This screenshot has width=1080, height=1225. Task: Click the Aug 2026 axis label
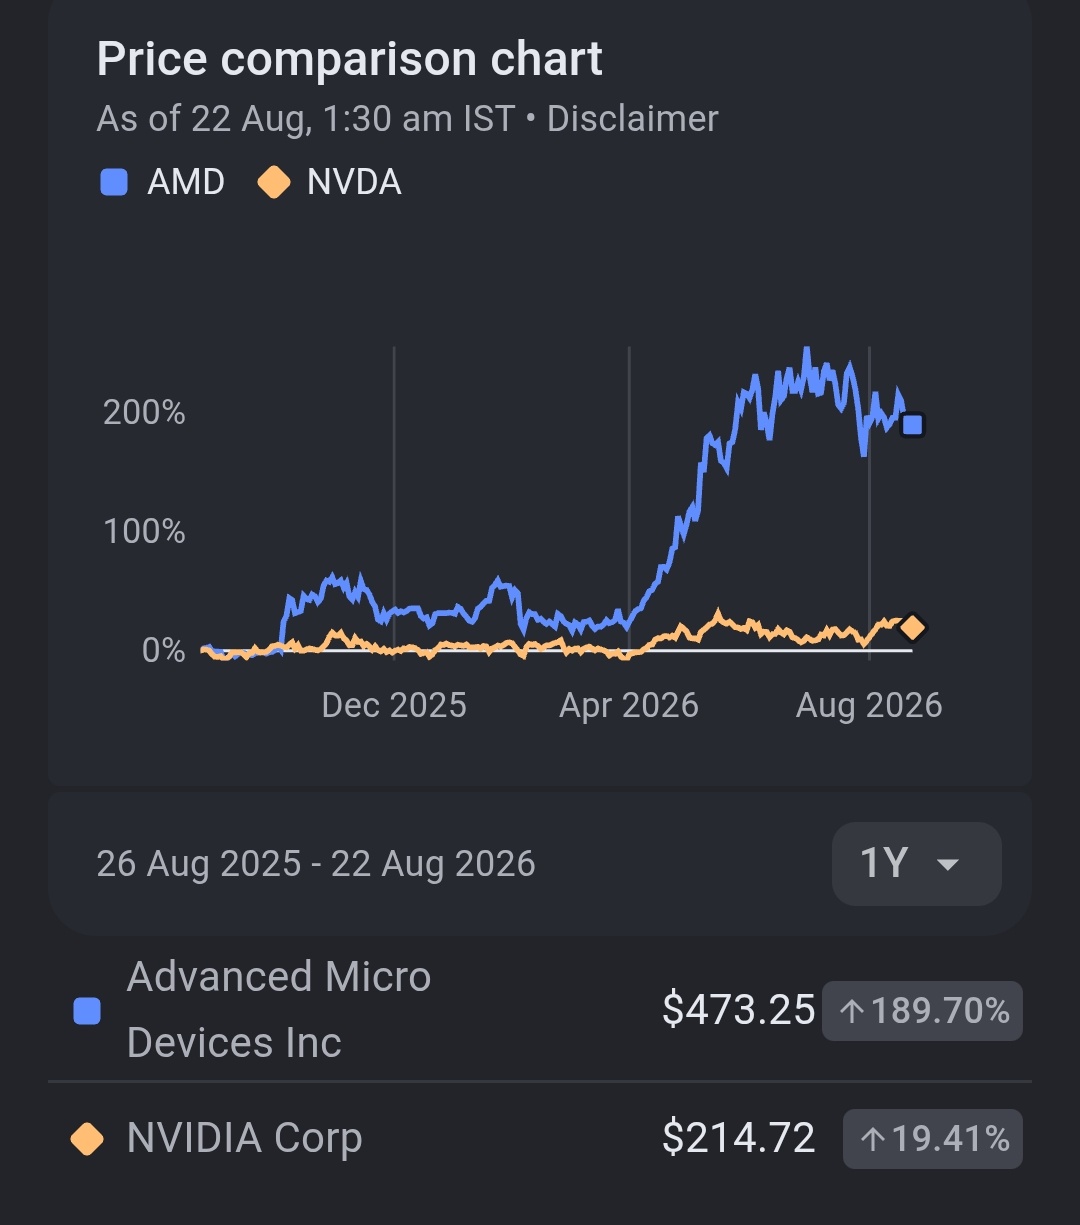point(869,706)
